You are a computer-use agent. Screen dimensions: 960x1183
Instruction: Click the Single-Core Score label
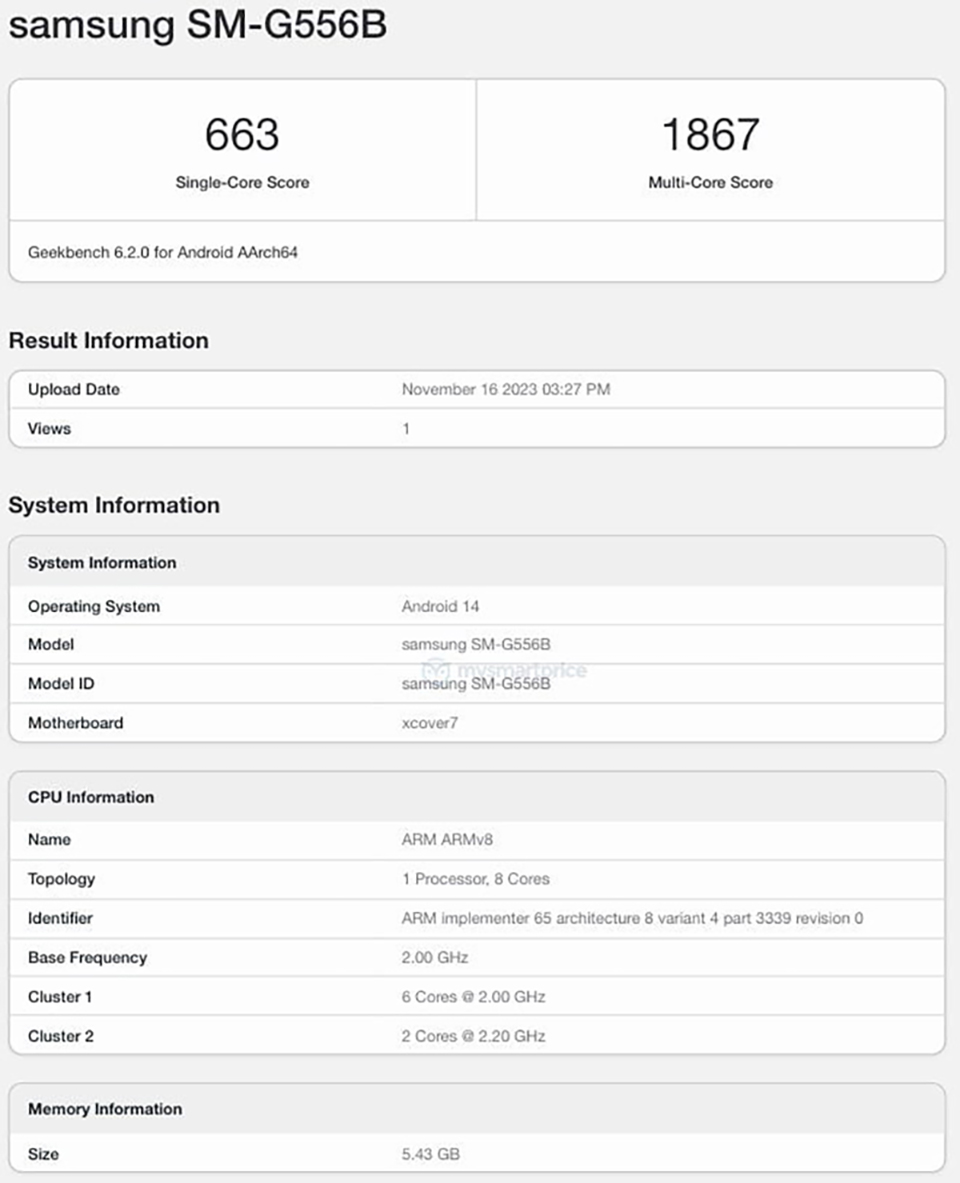242,183
